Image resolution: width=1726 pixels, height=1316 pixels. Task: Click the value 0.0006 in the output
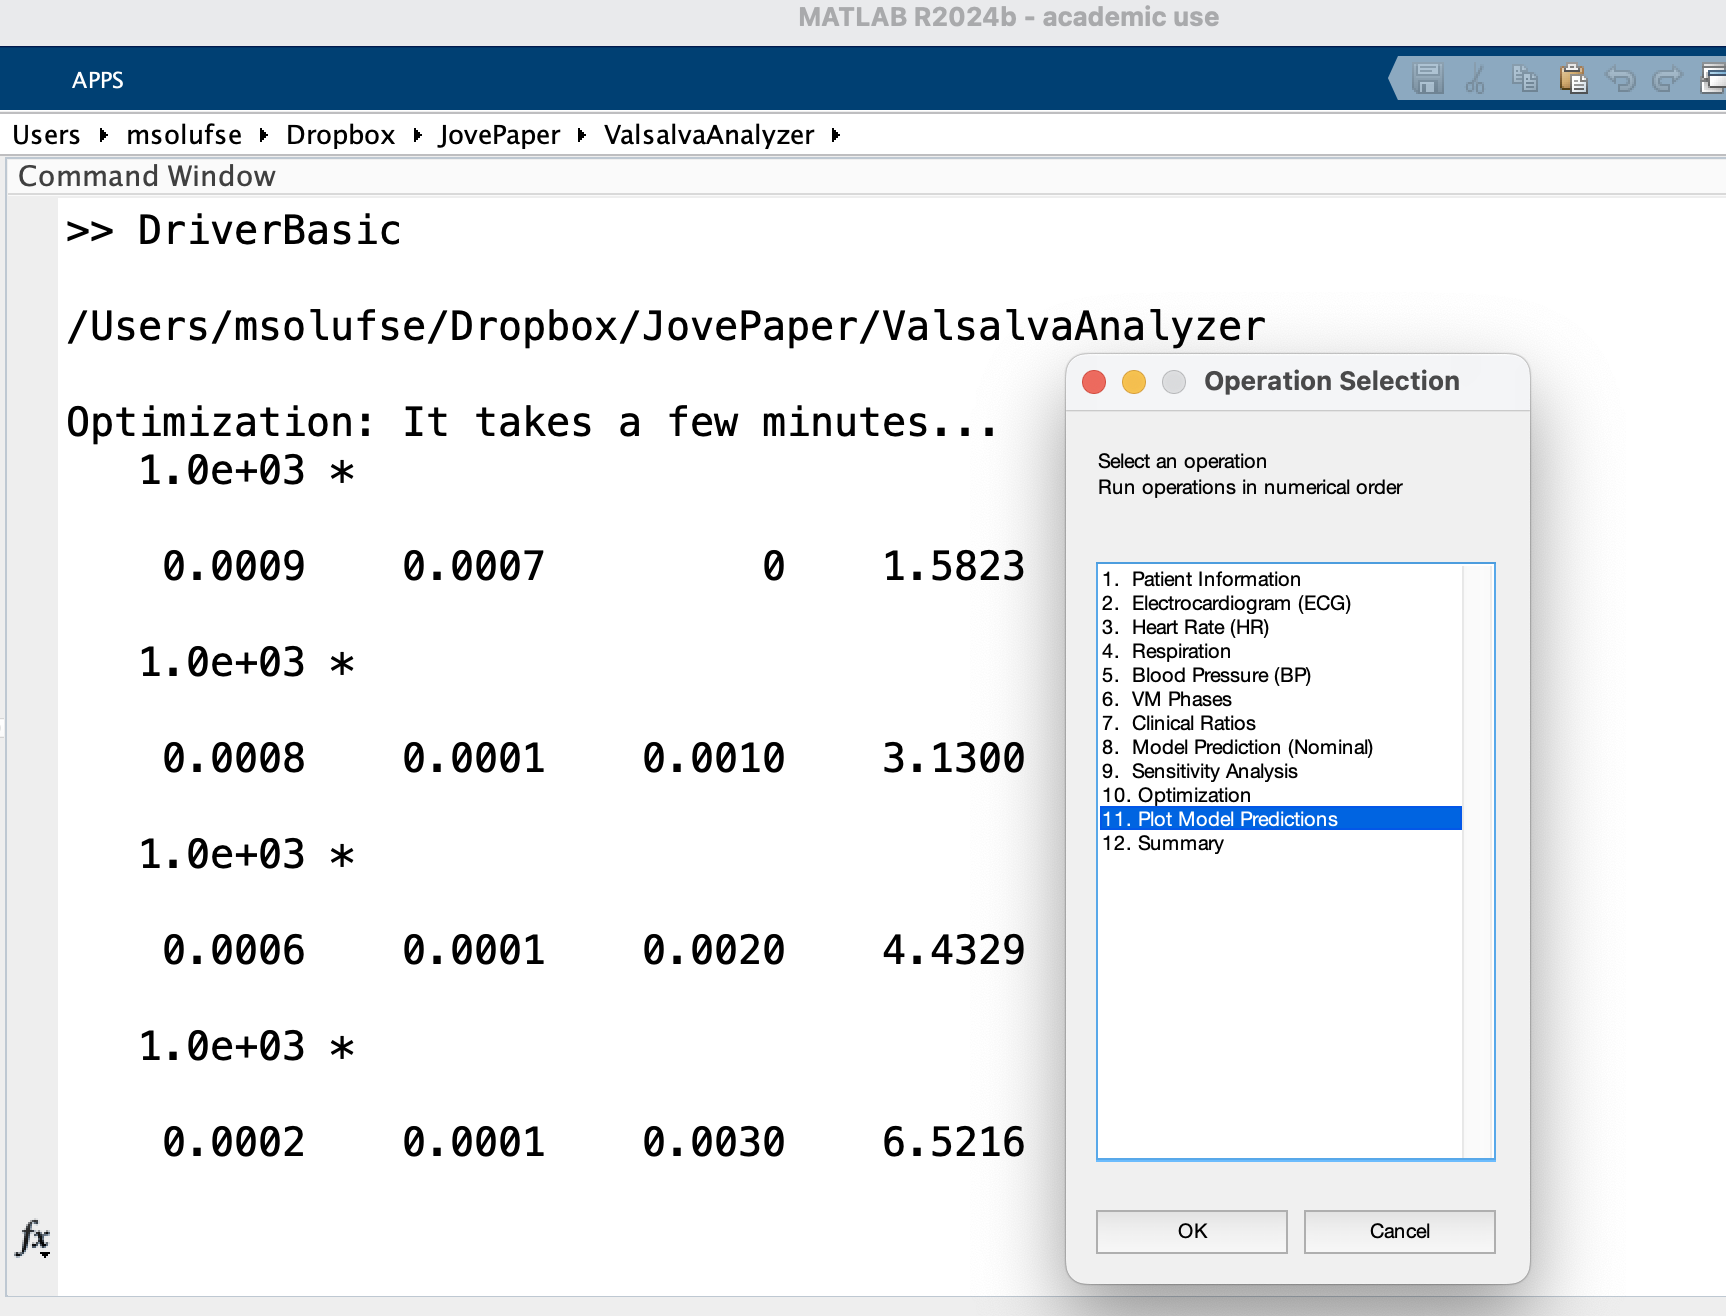coord(234,951)
